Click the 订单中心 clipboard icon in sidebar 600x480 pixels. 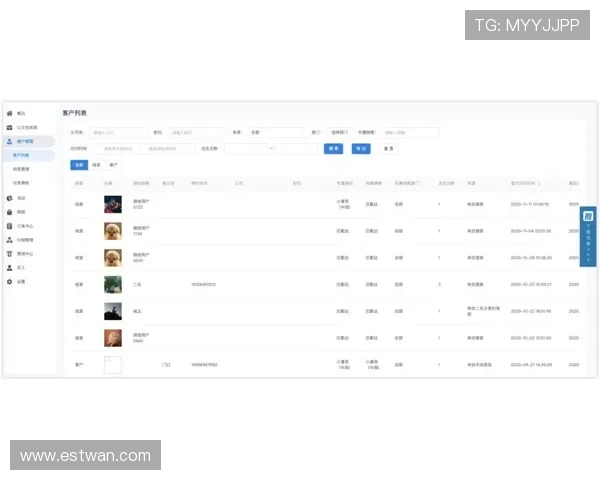9,226
